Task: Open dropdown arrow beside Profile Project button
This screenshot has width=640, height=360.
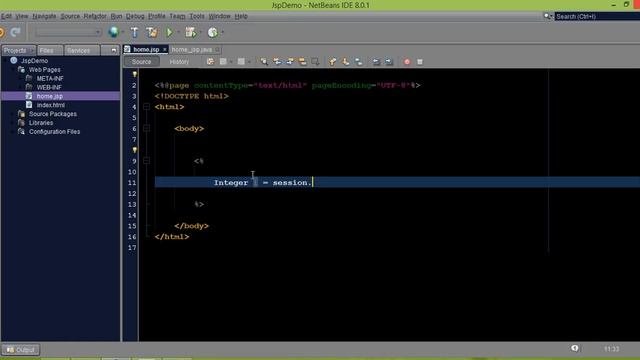Action: [222, 32]
